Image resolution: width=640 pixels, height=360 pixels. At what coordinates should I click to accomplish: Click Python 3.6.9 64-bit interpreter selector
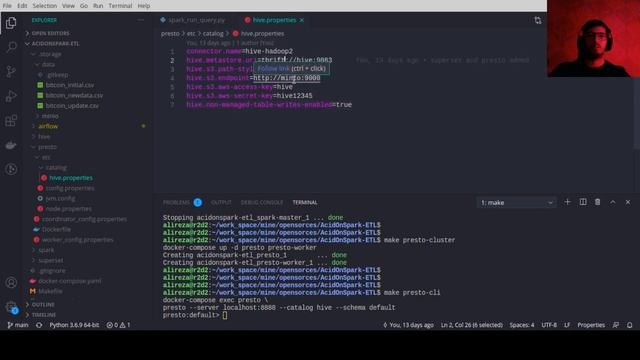pyautogui.click(x=74, y=325)
